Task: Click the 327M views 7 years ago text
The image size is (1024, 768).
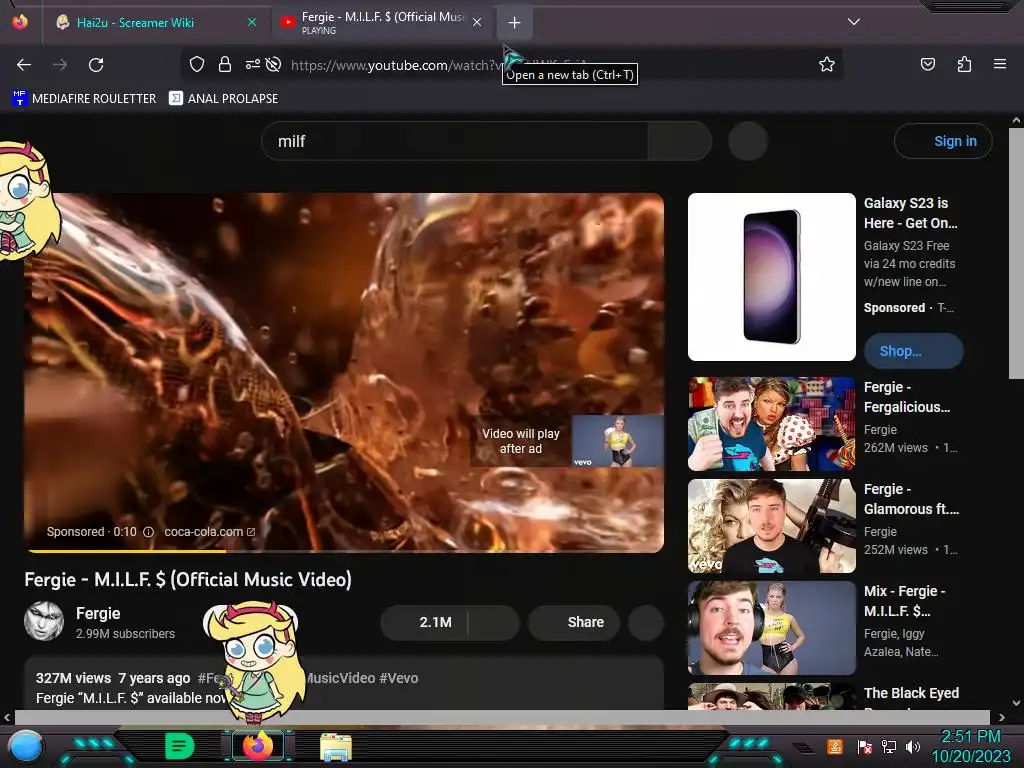Action: point(113,679)
